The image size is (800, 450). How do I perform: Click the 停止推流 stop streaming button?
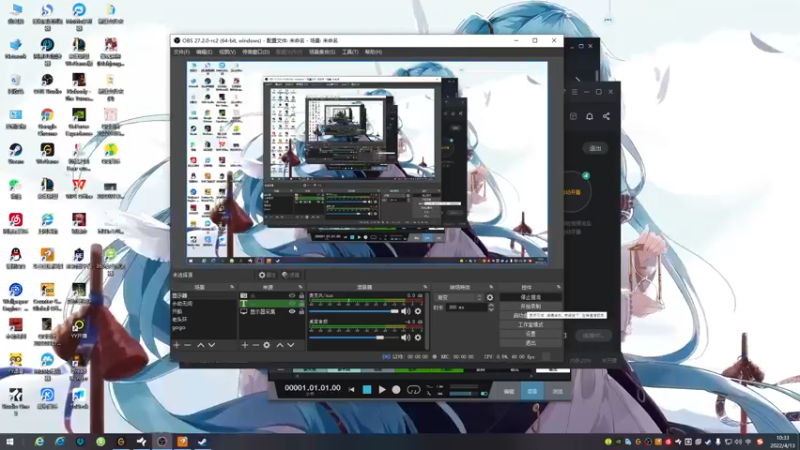[531, 297]
